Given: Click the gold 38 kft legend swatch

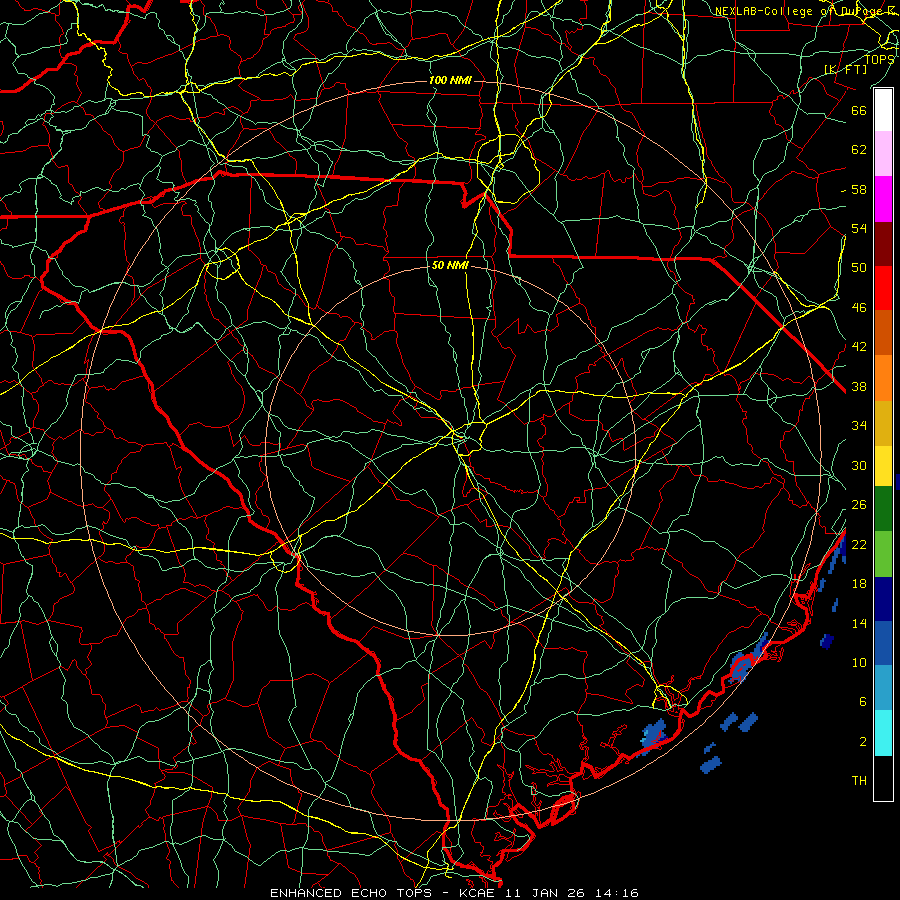Looking at the screenshot, I should coord(883,423).
